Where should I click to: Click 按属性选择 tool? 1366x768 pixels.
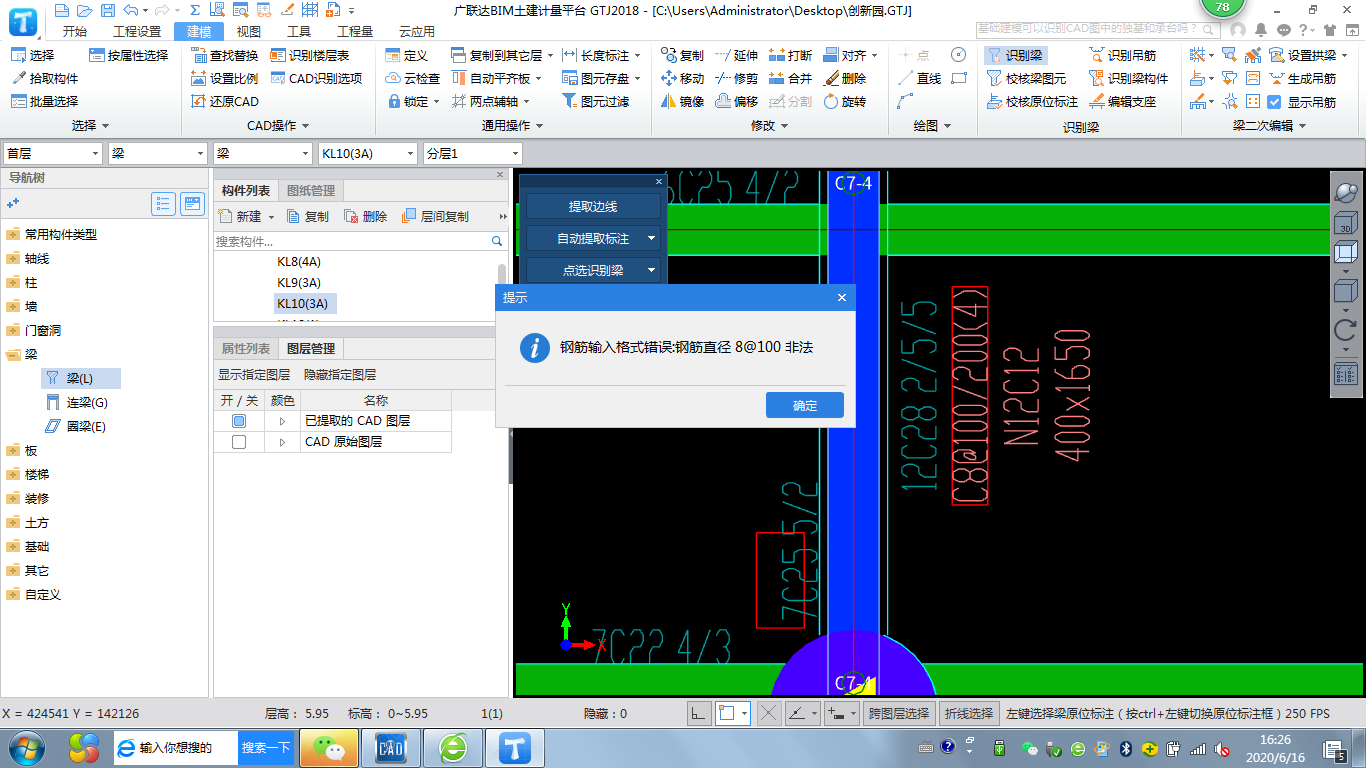click(x=128, y=55)
